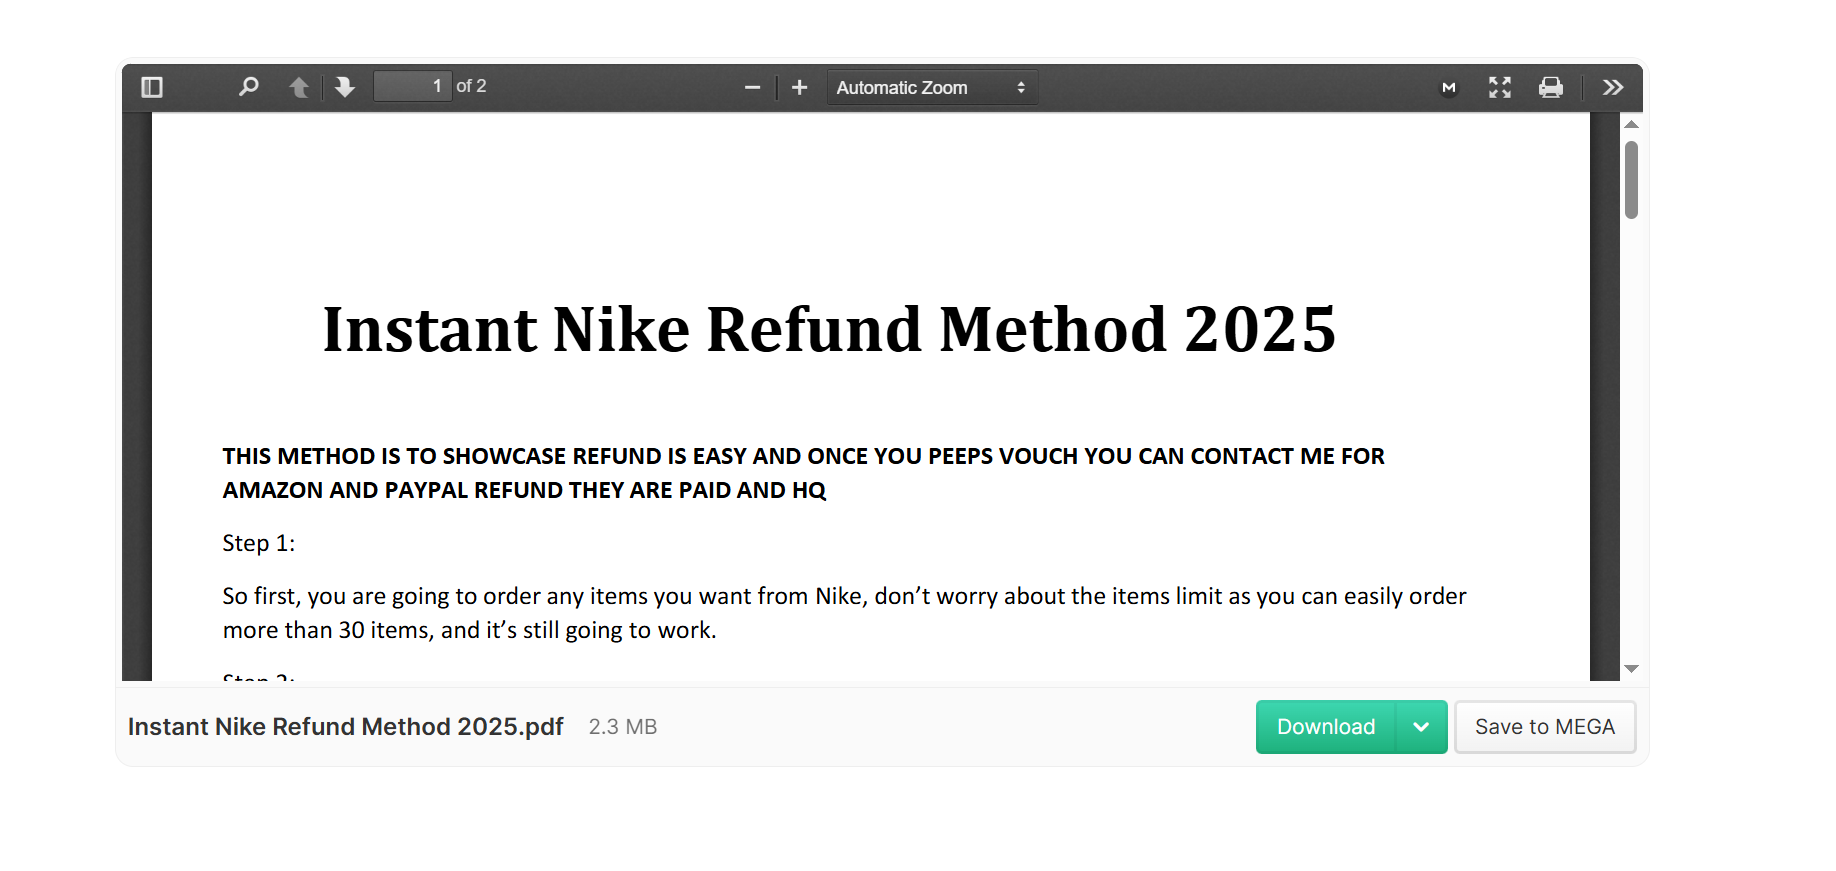
Task: Zoom in with the plus button
Action: [x=800, y=88]
